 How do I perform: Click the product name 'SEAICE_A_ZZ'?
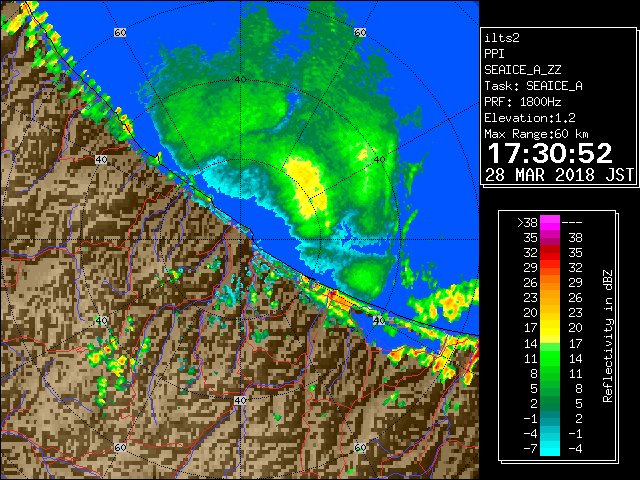click(522, 70)
